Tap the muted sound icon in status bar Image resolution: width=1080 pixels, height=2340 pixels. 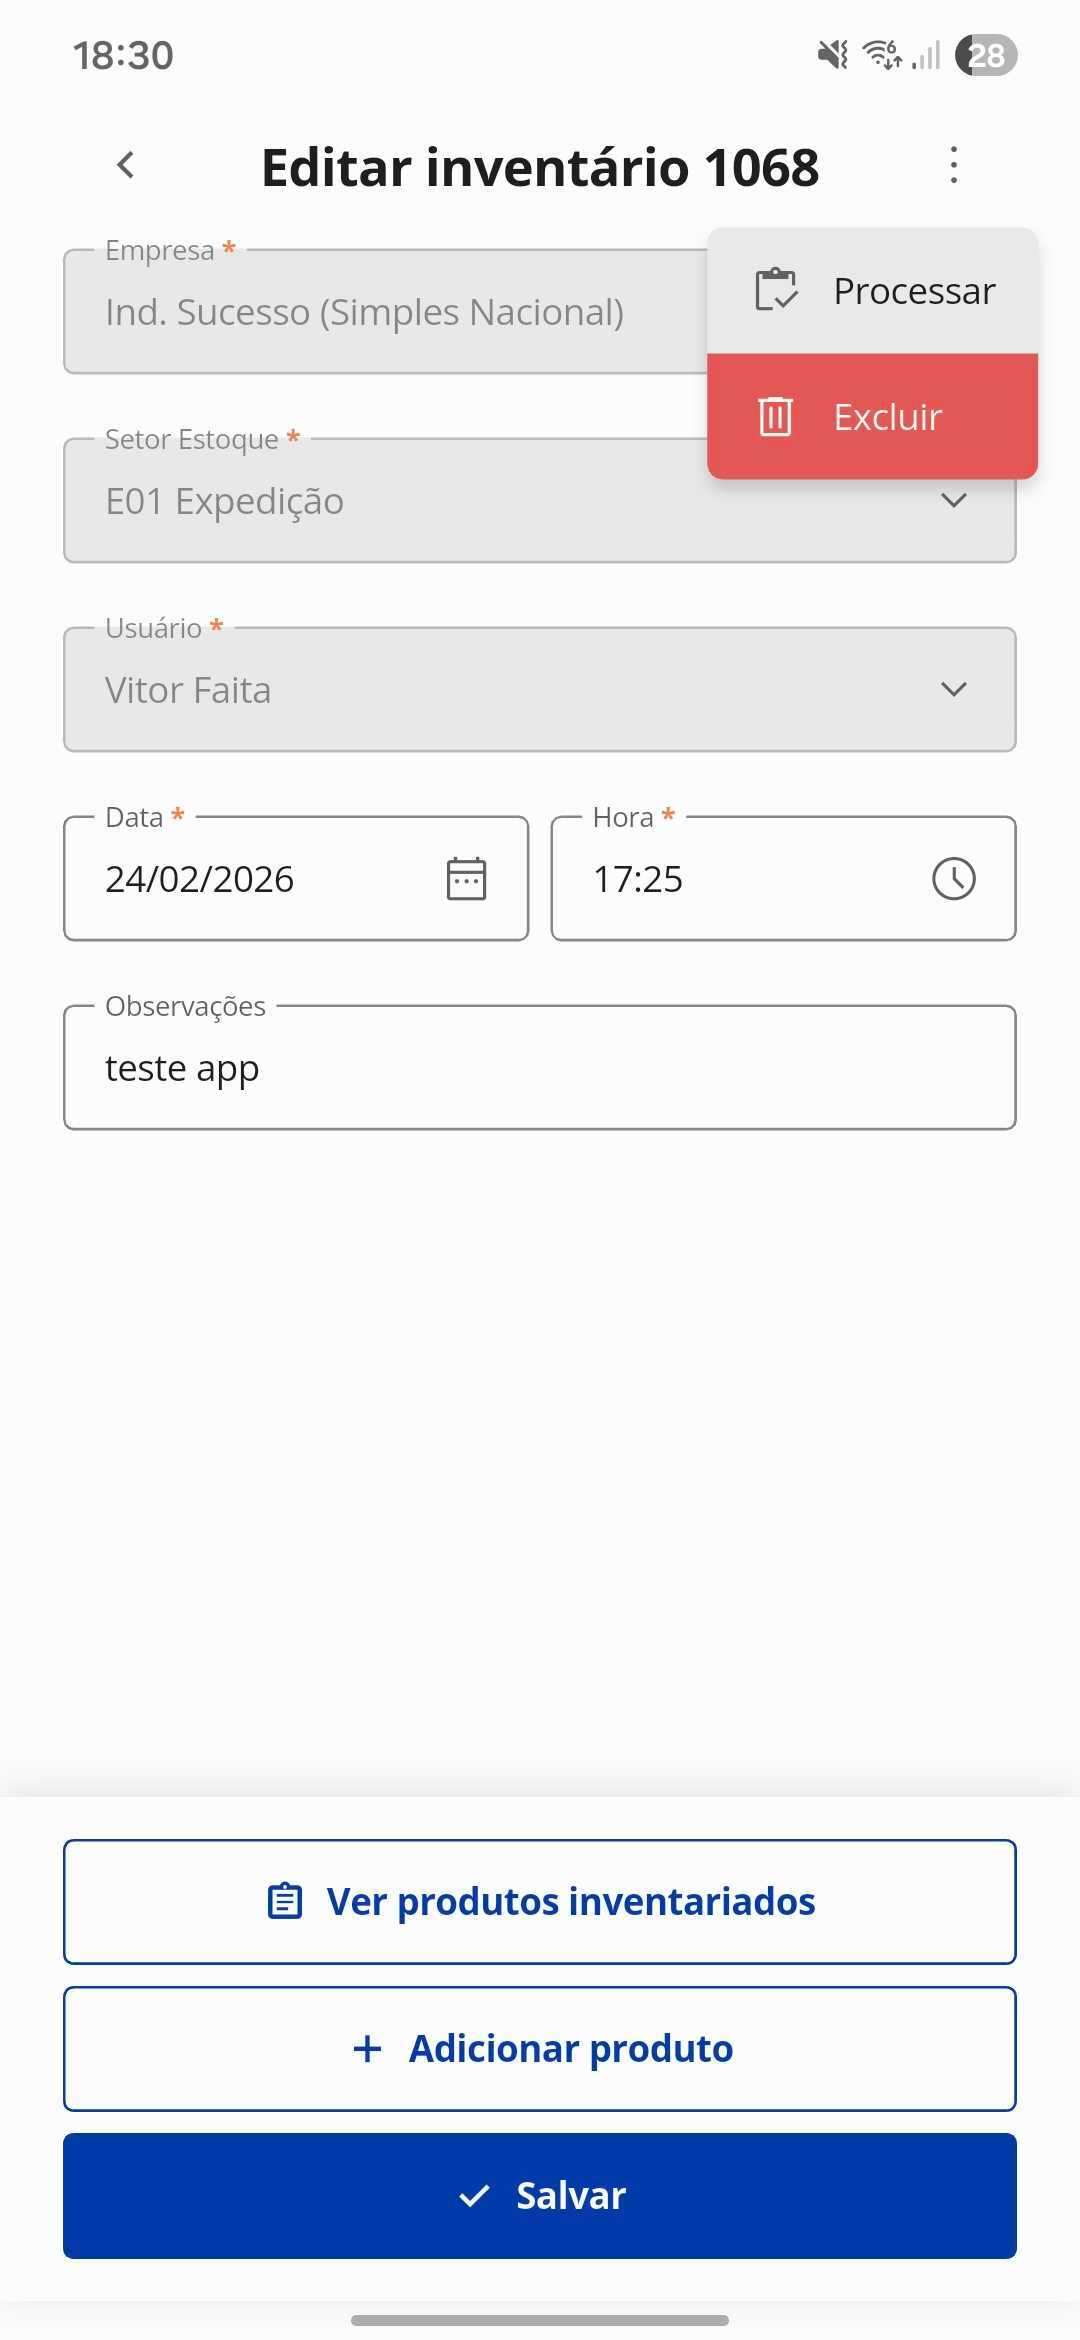tap(832, 55)
